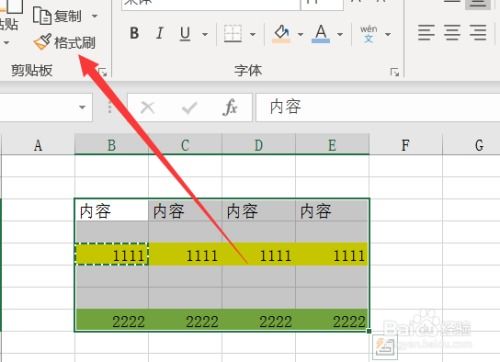Select cell 2222 in column E
Image resolution: width=500 pixels, height=362 pixels.
pos(332,320)
